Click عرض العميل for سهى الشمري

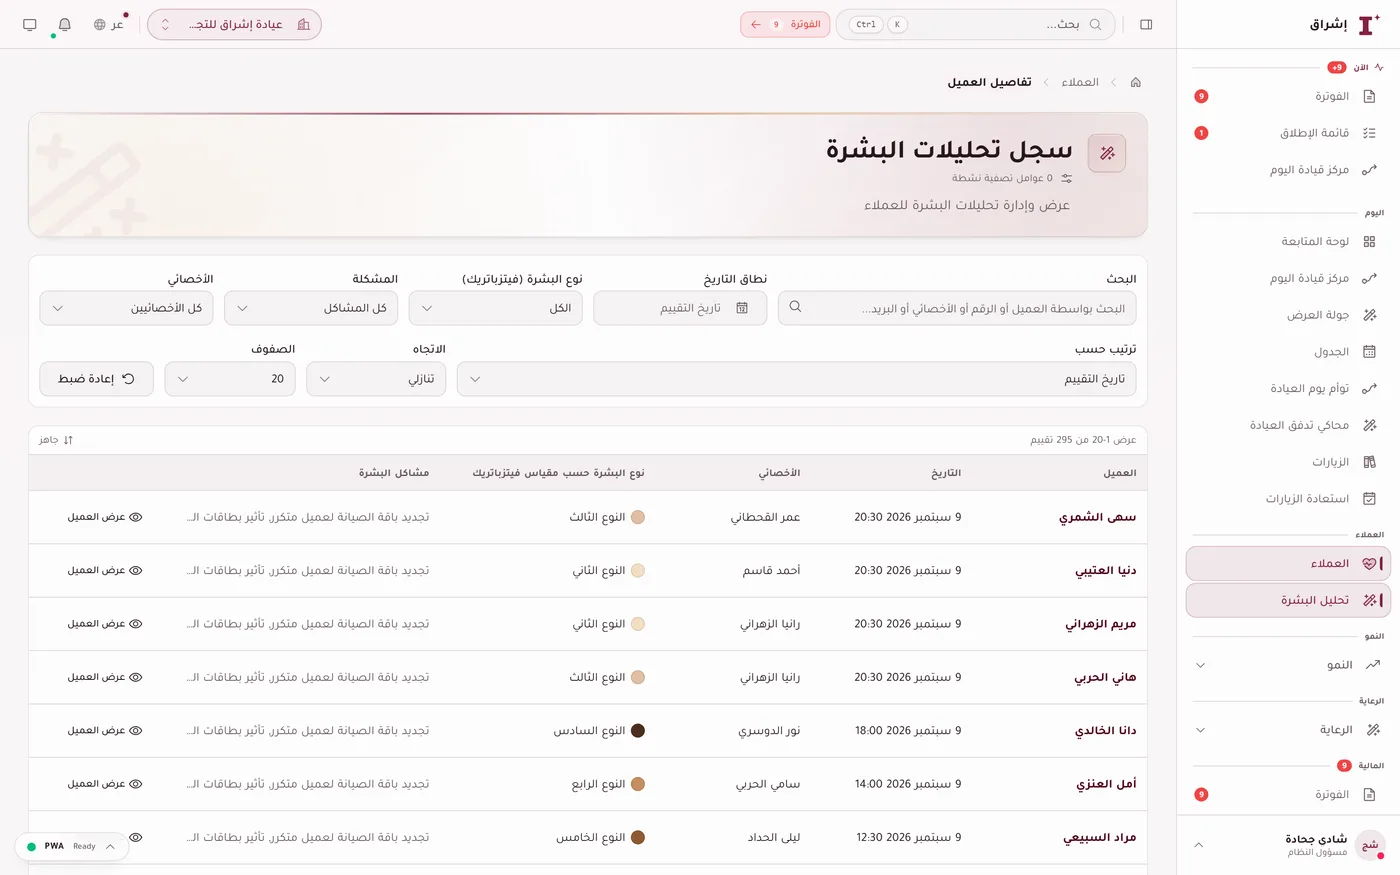click(105, 517)
